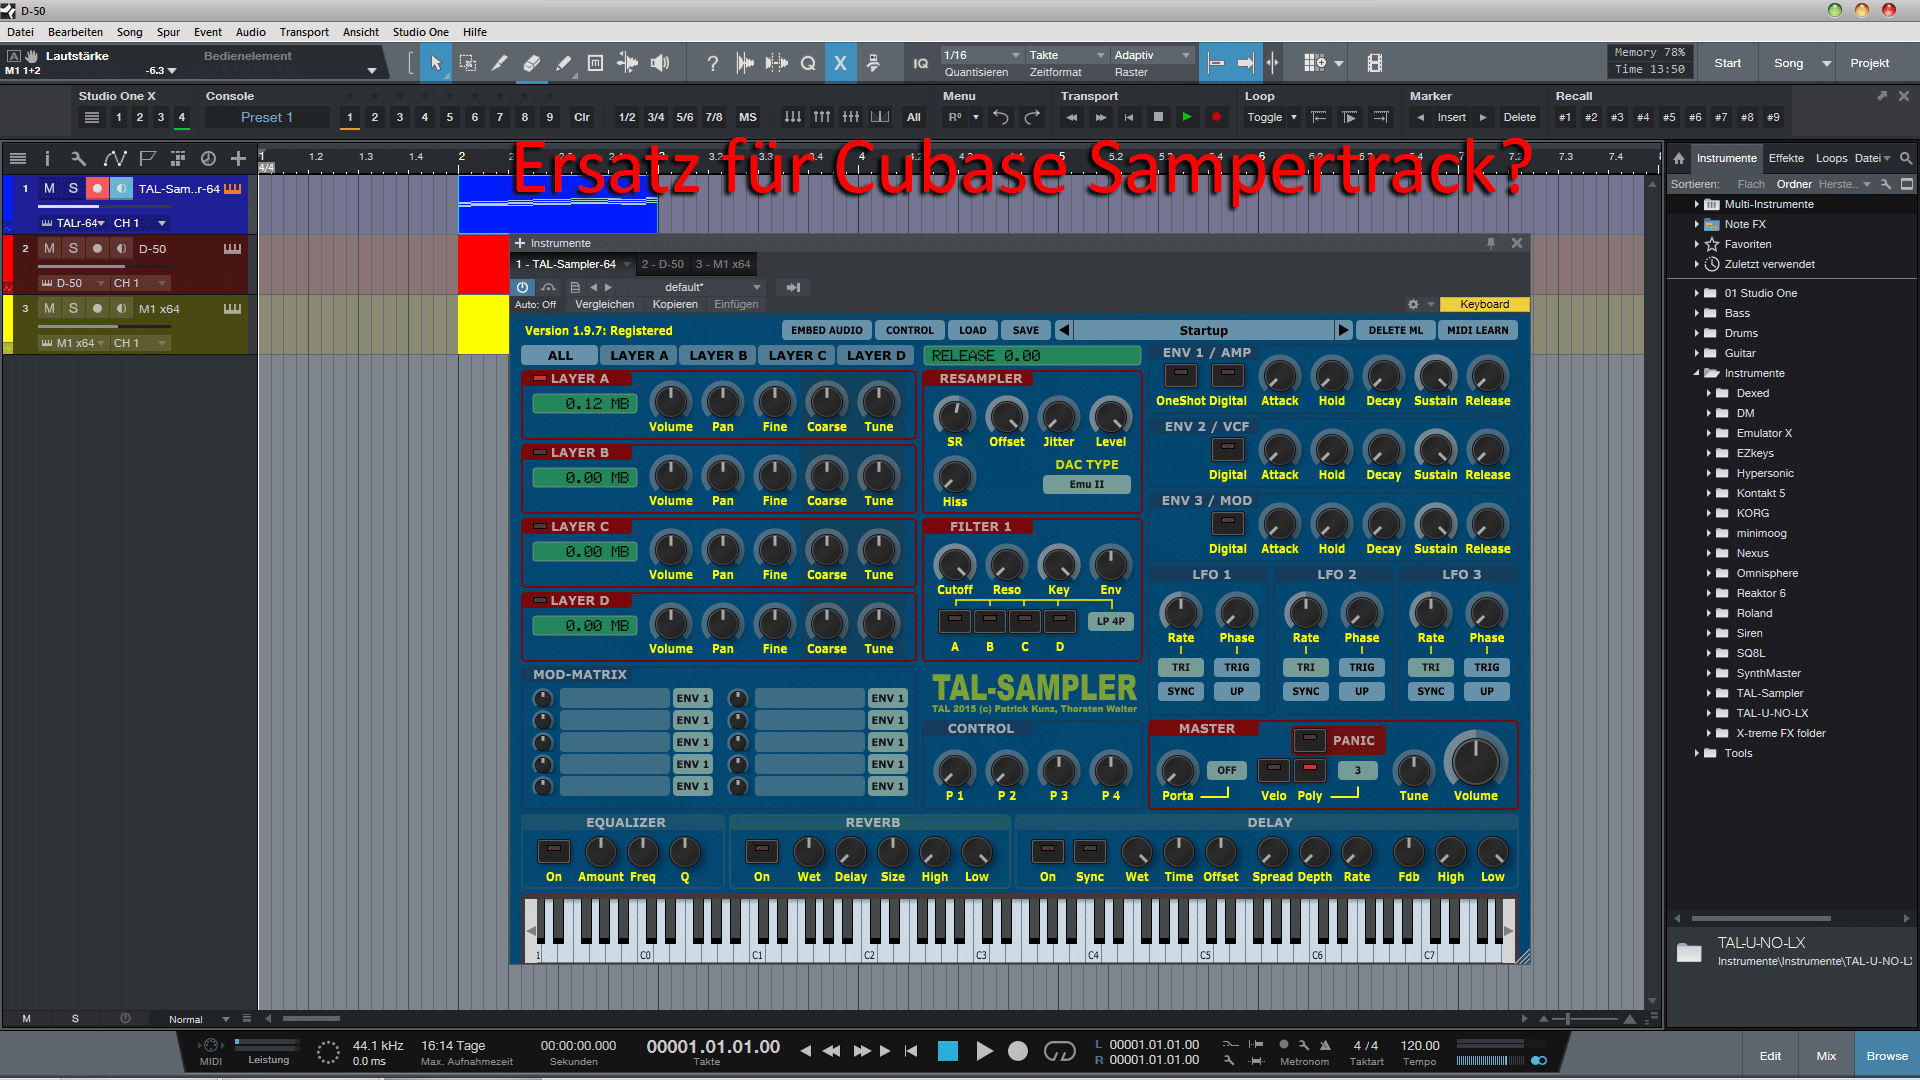
Task: Open the Quantisieren 1/16 dropdown
Action: tap(982, 55)
